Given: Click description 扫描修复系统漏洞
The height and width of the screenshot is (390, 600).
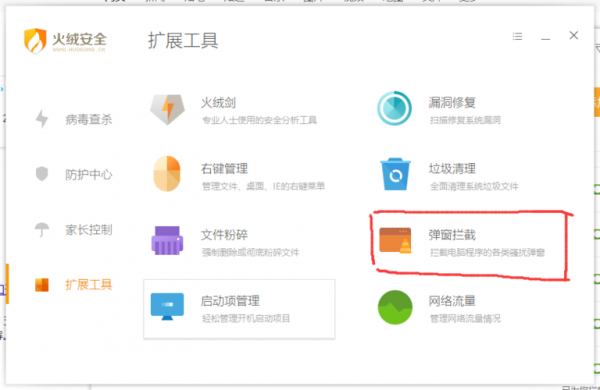Looking at the screenshot, I should pyautogui.click(x=465, y=120).
